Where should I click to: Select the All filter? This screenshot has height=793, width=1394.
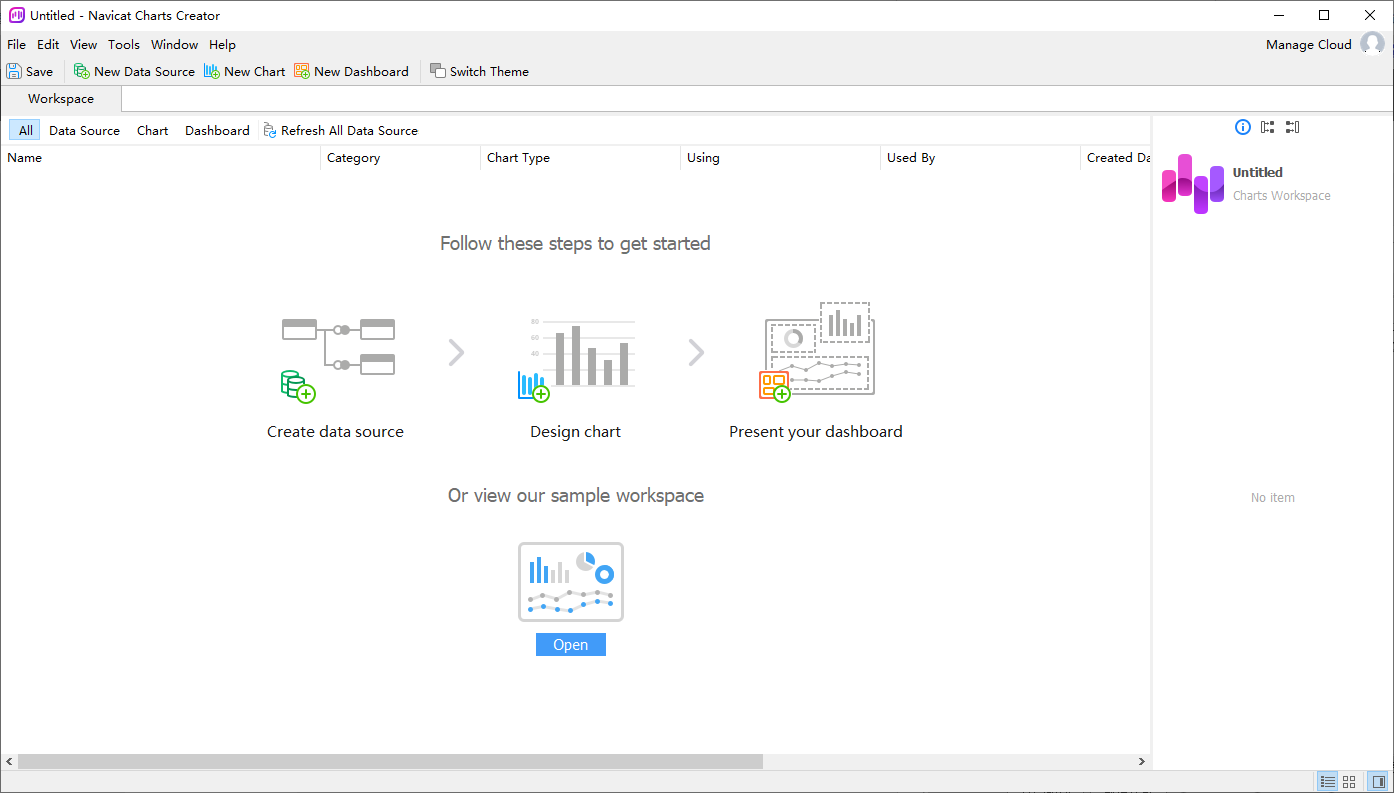pyautogui.click(x=25, y=130)
